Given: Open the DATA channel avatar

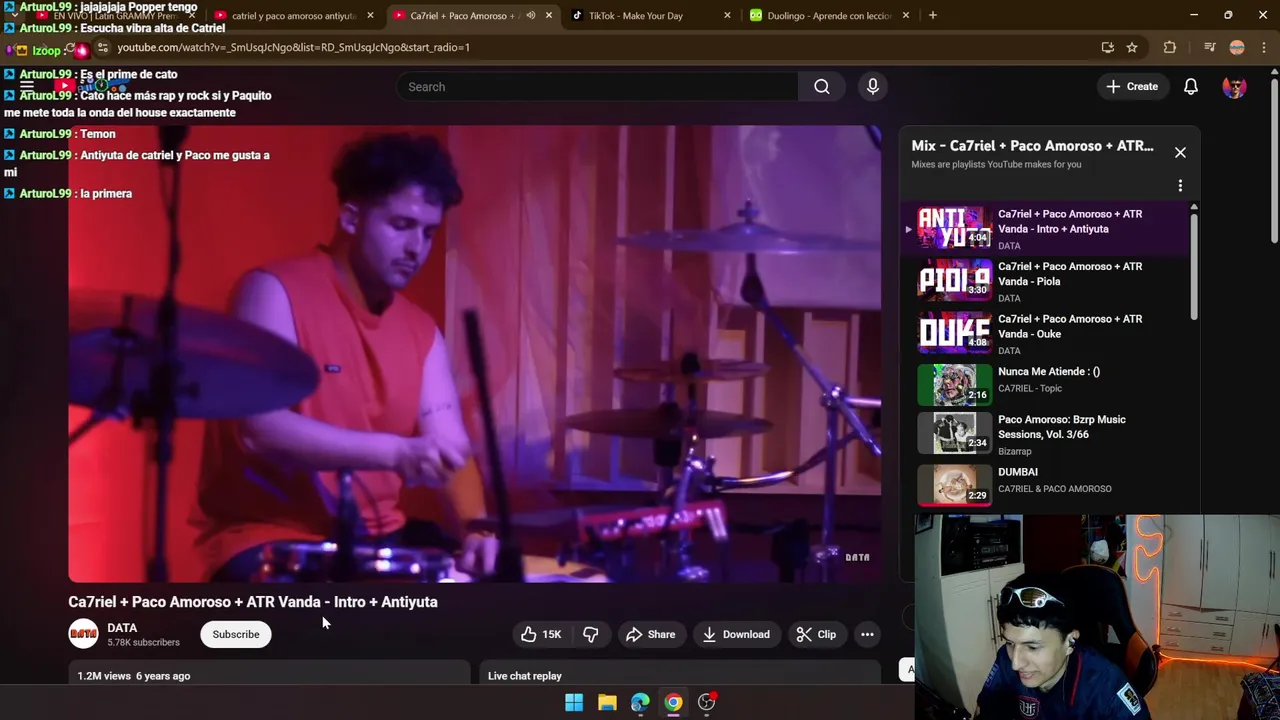Looking at the screenshot, I should 83,634.
